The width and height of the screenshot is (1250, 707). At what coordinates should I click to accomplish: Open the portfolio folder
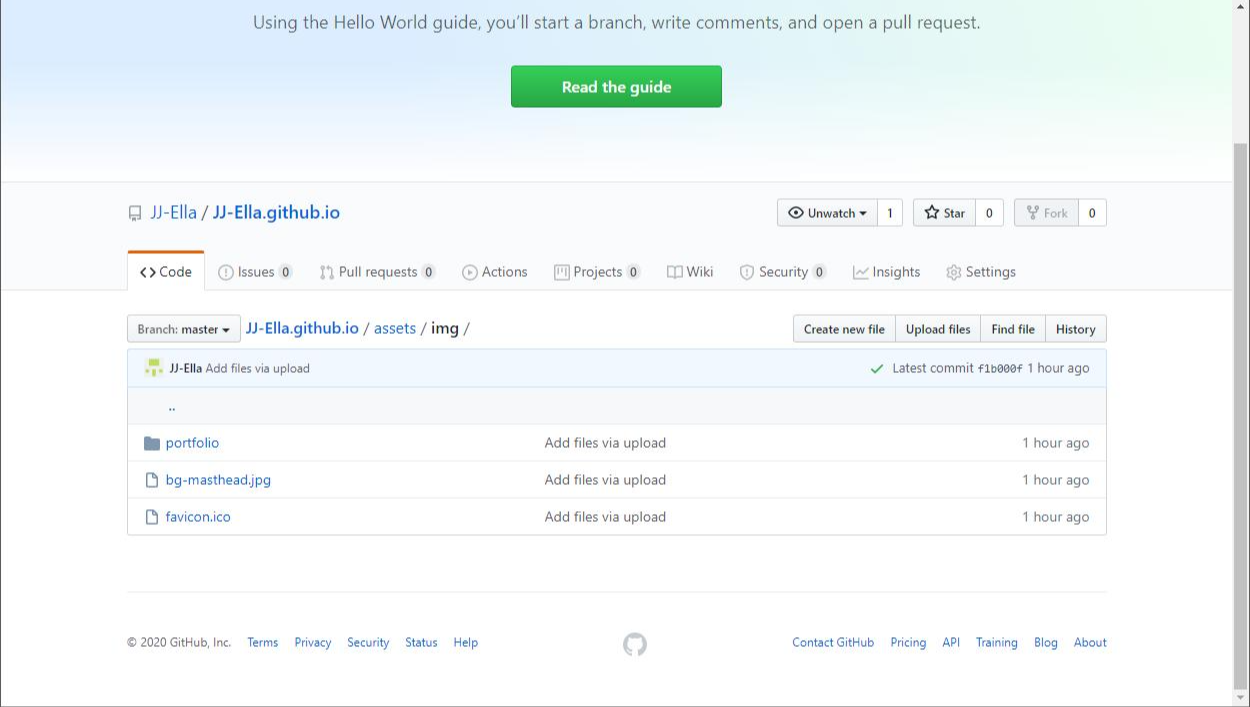(192, 443)
